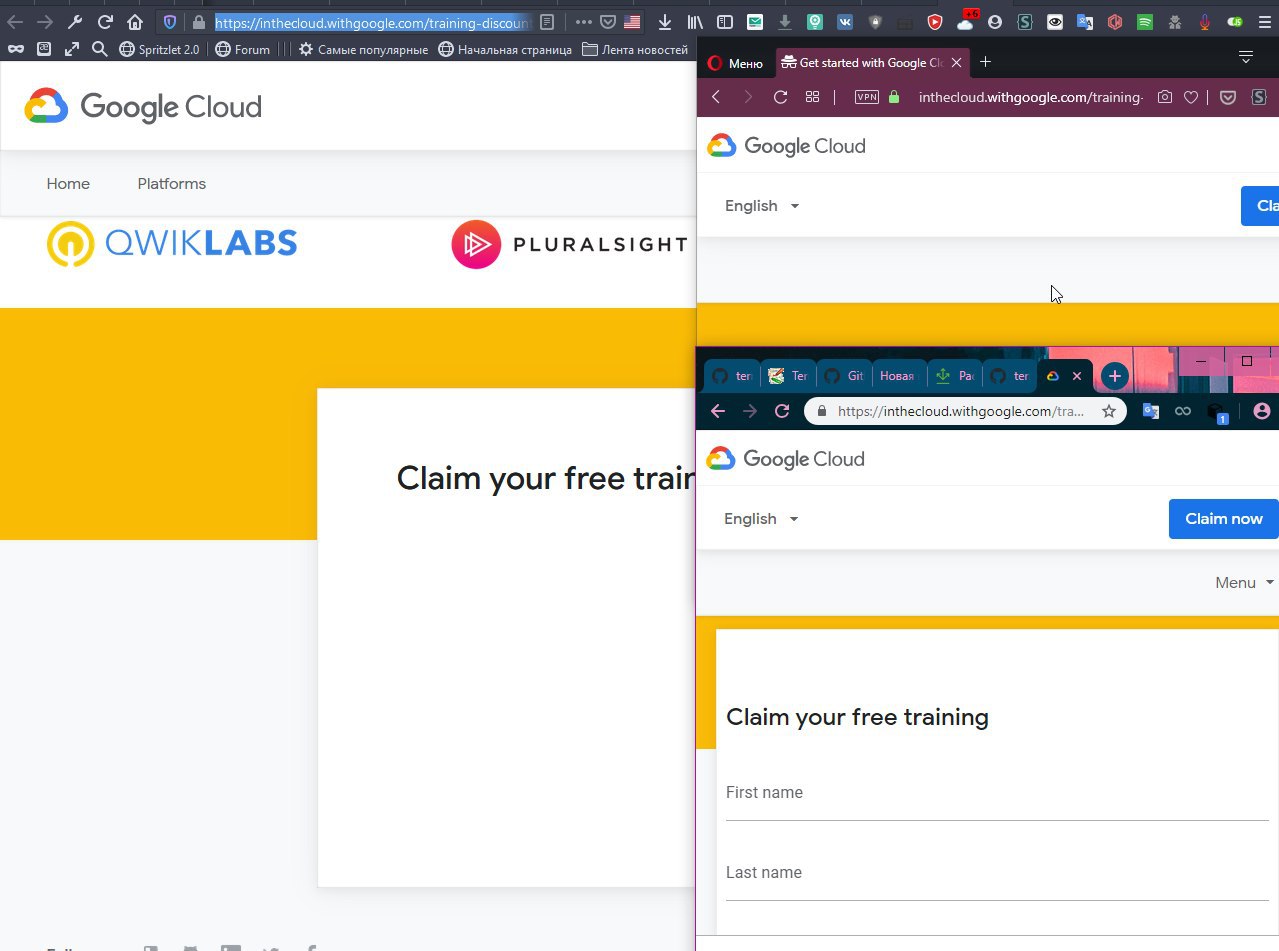Click Platforms in Firefox page navigation
This screenshot has width=1279, height=951.
[172, 184]
